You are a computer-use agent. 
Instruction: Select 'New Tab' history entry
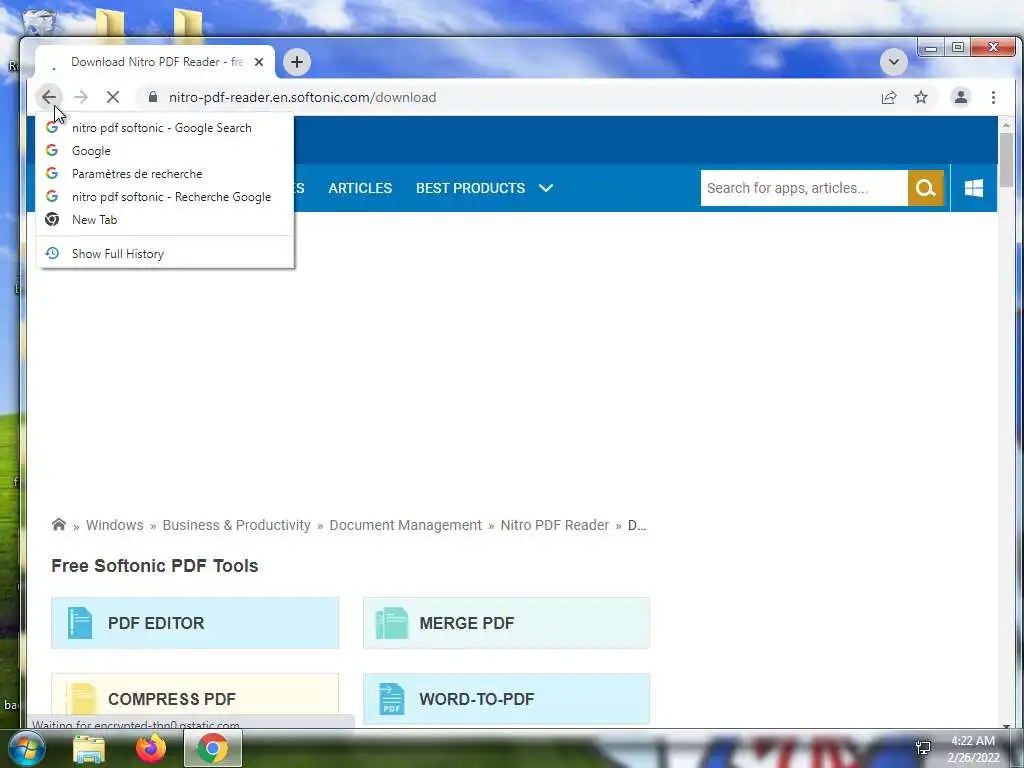(165, 219)
